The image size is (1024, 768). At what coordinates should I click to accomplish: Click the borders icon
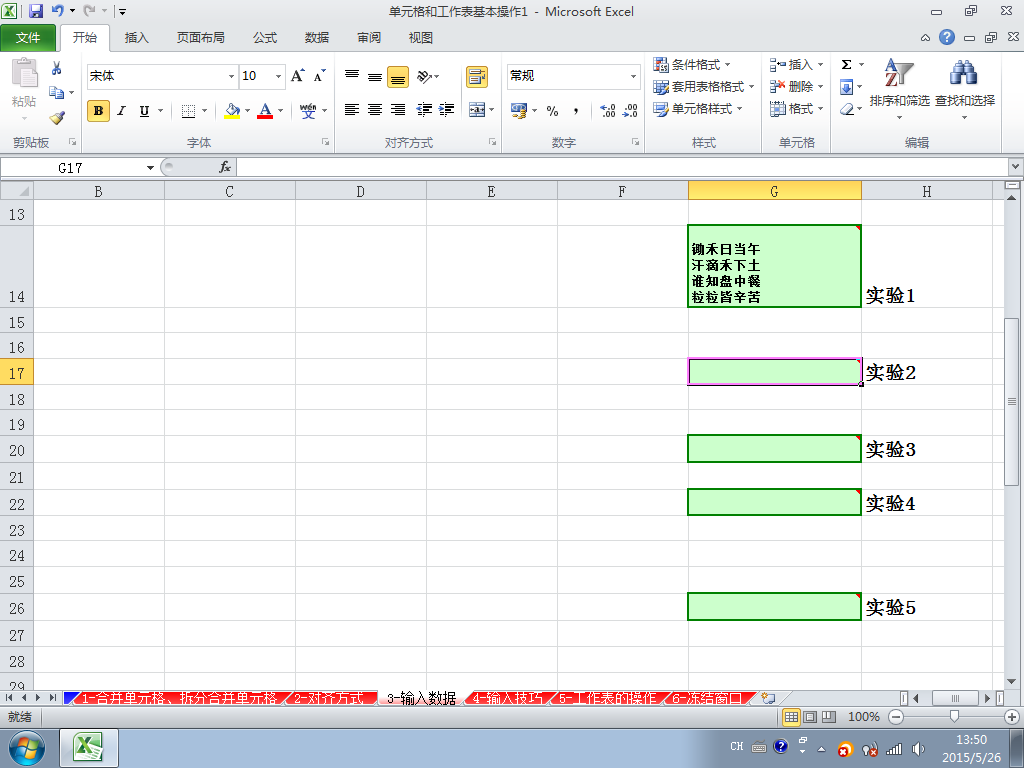tap(188, 111)
